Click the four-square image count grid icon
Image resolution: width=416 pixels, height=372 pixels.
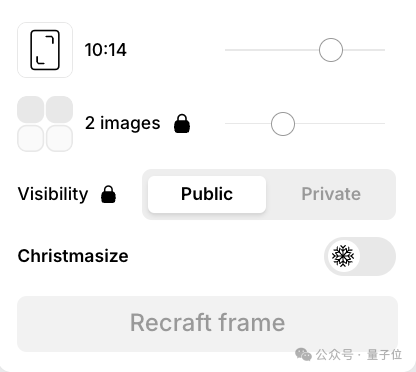tap(45, 124)
